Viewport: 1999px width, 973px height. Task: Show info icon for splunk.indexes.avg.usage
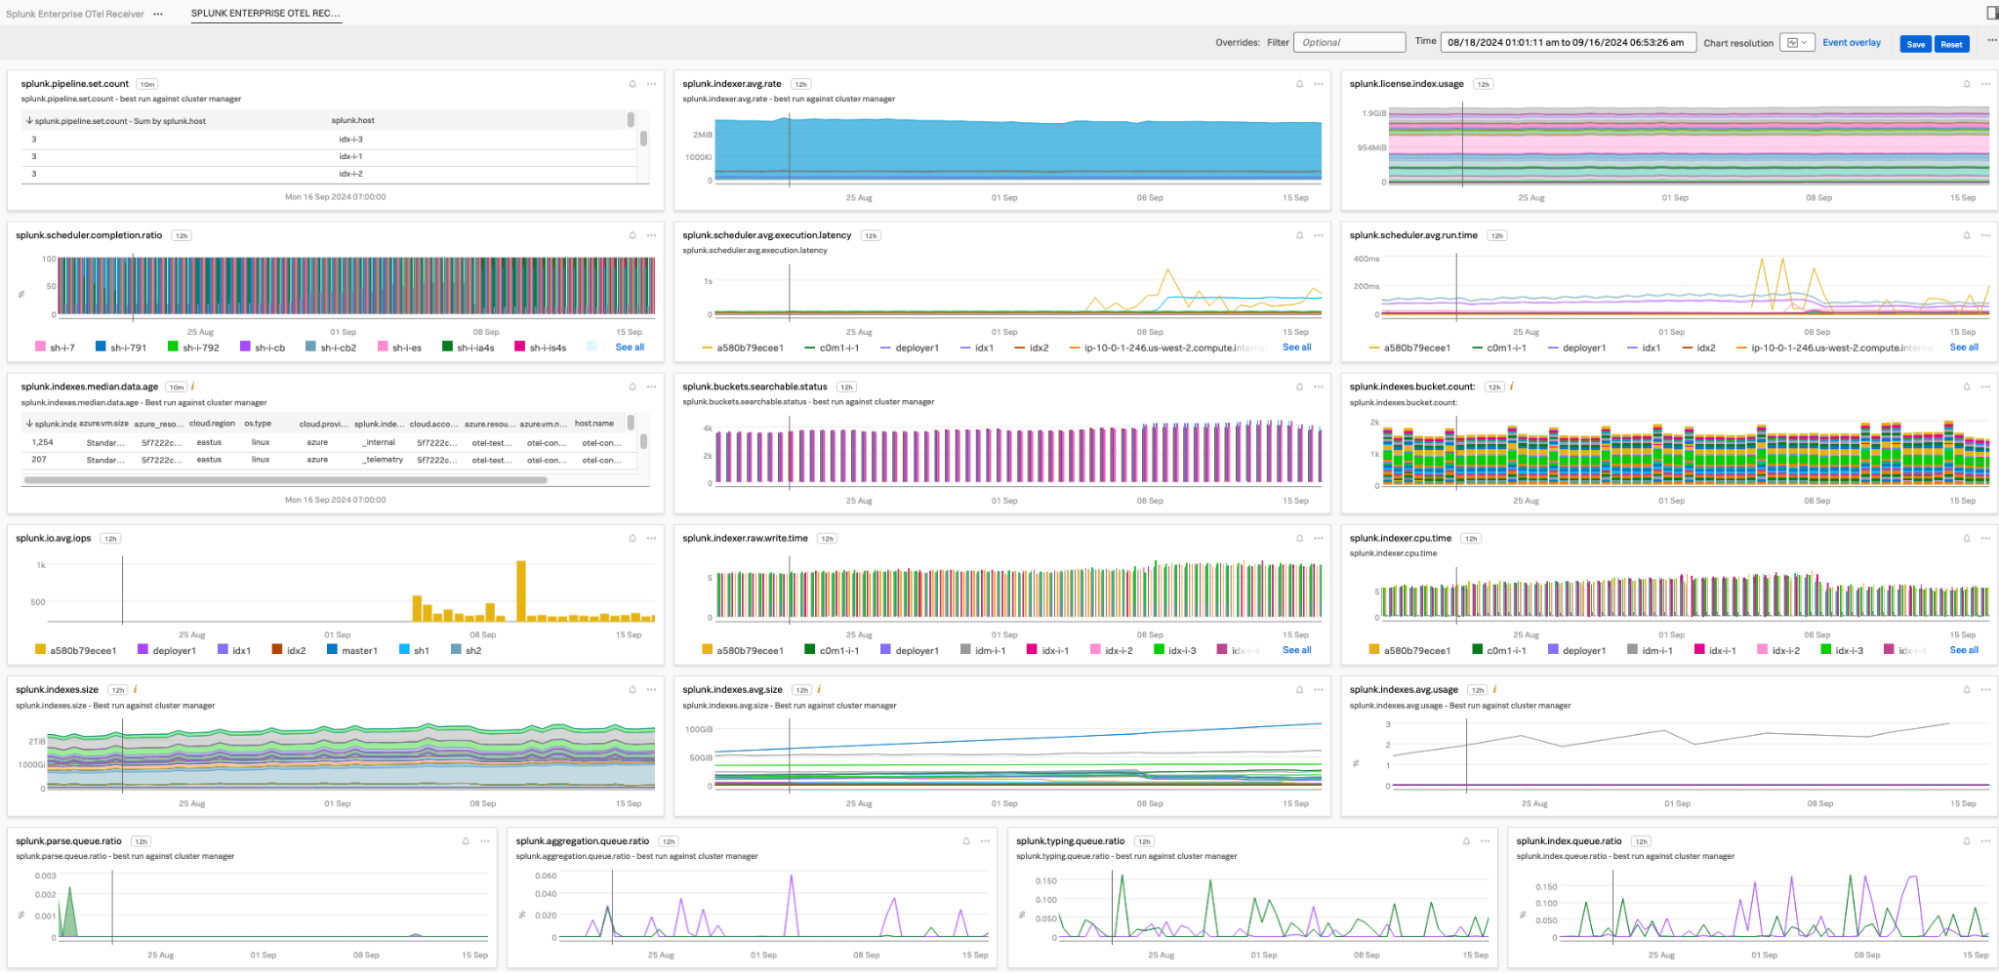(x=1495, y=689)
